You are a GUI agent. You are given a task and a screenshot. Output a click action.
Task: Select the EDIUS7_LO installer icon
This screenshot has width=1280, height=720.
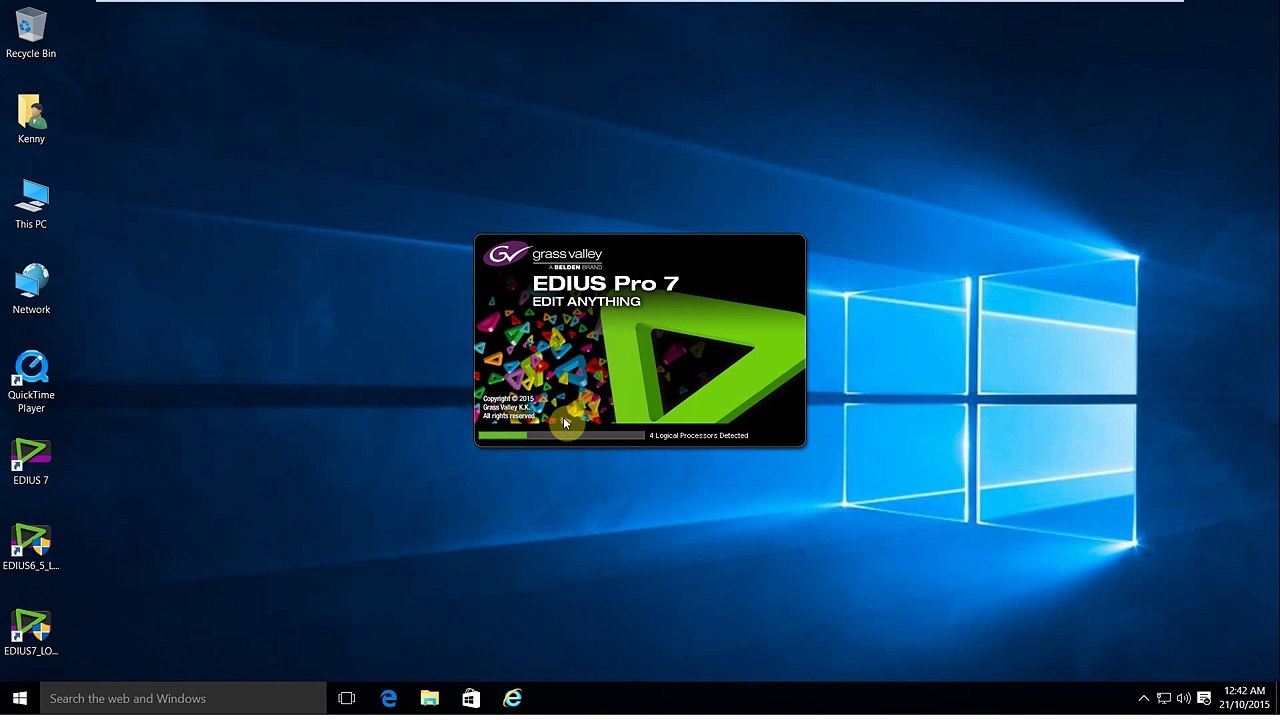[31, 633]
